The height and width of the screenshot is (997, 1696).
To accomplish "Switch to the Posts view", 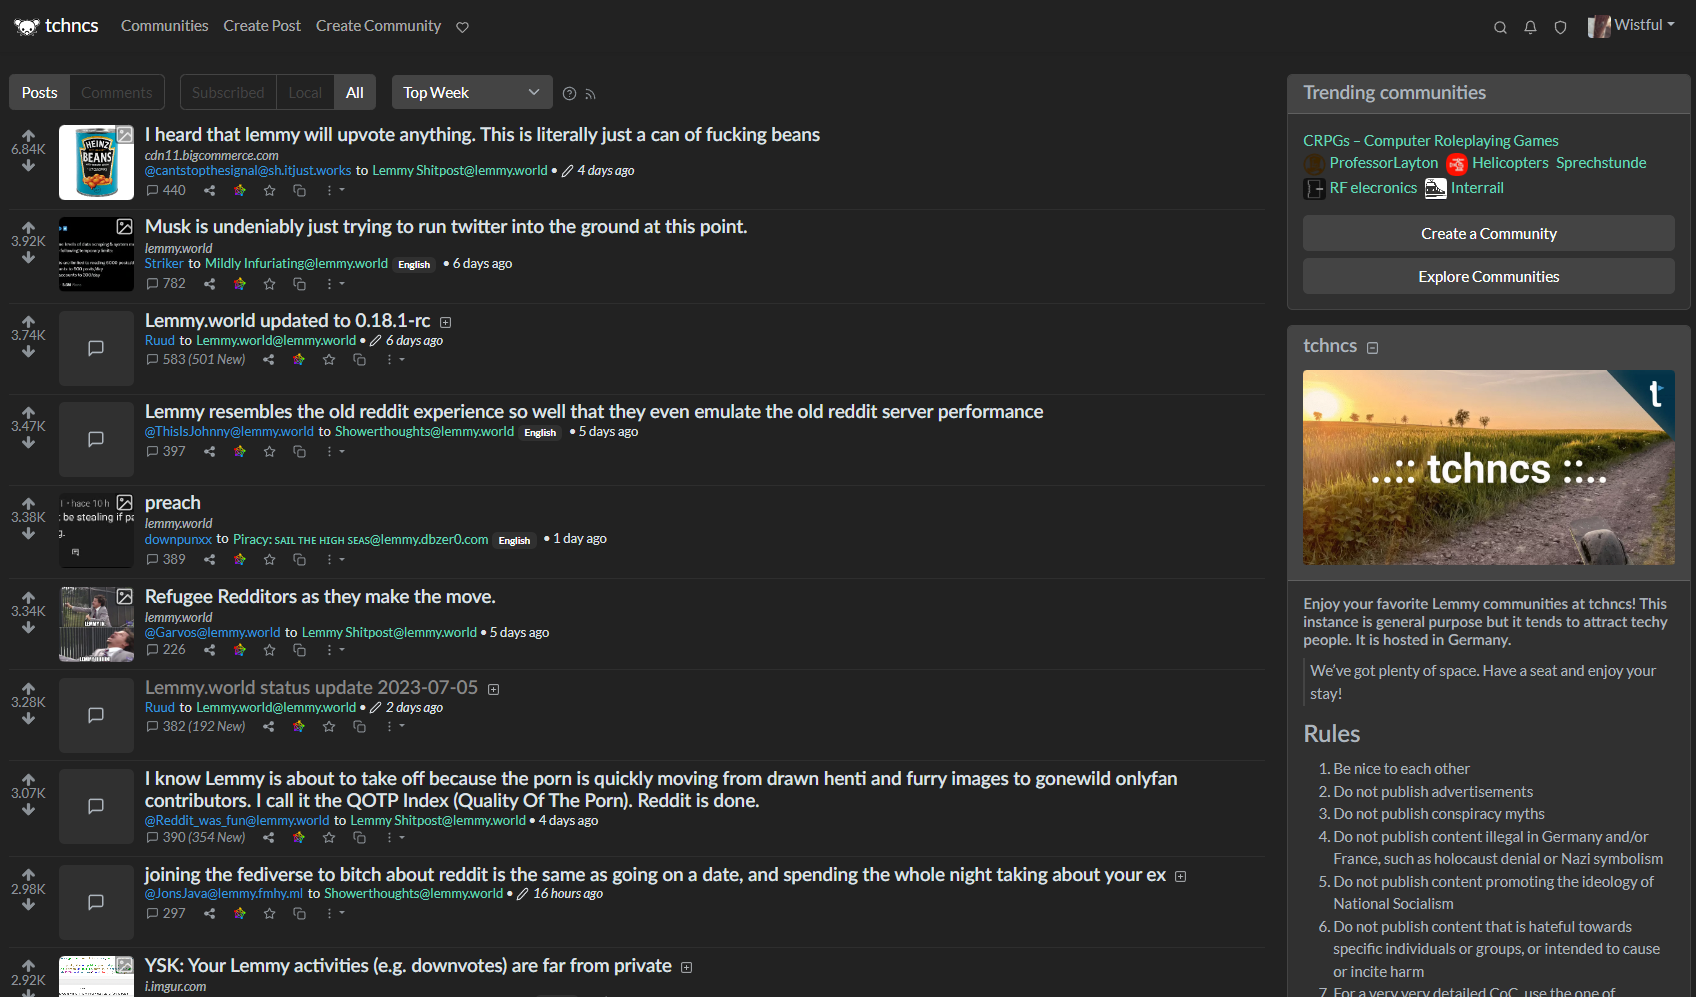I will coord(40,92).
